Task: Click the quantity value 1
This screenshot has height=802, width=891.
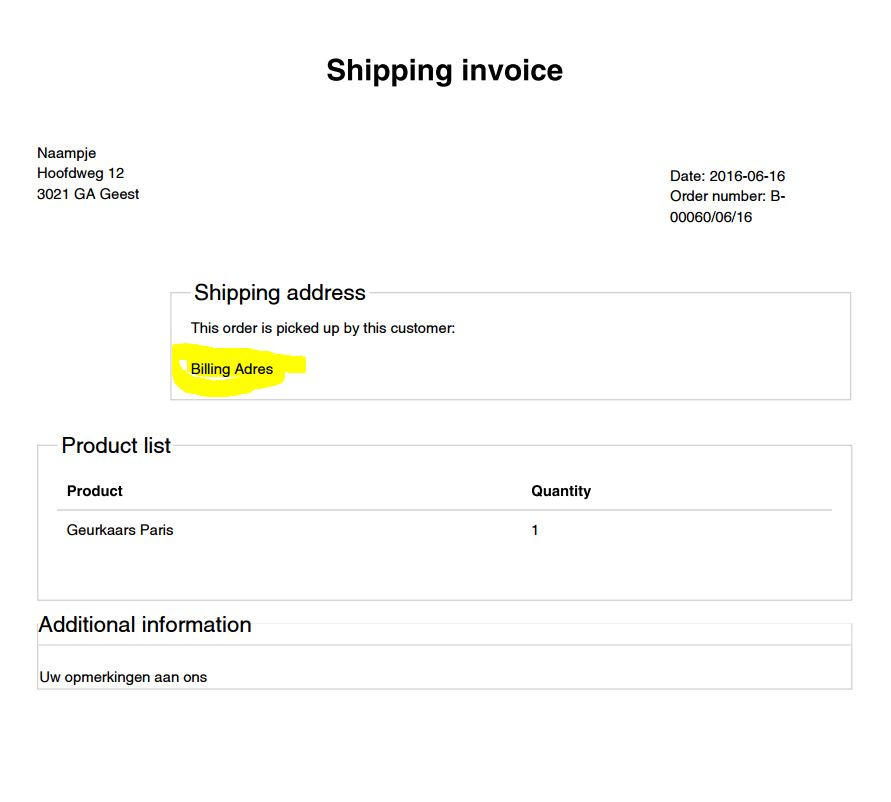Action: [535, 531]
